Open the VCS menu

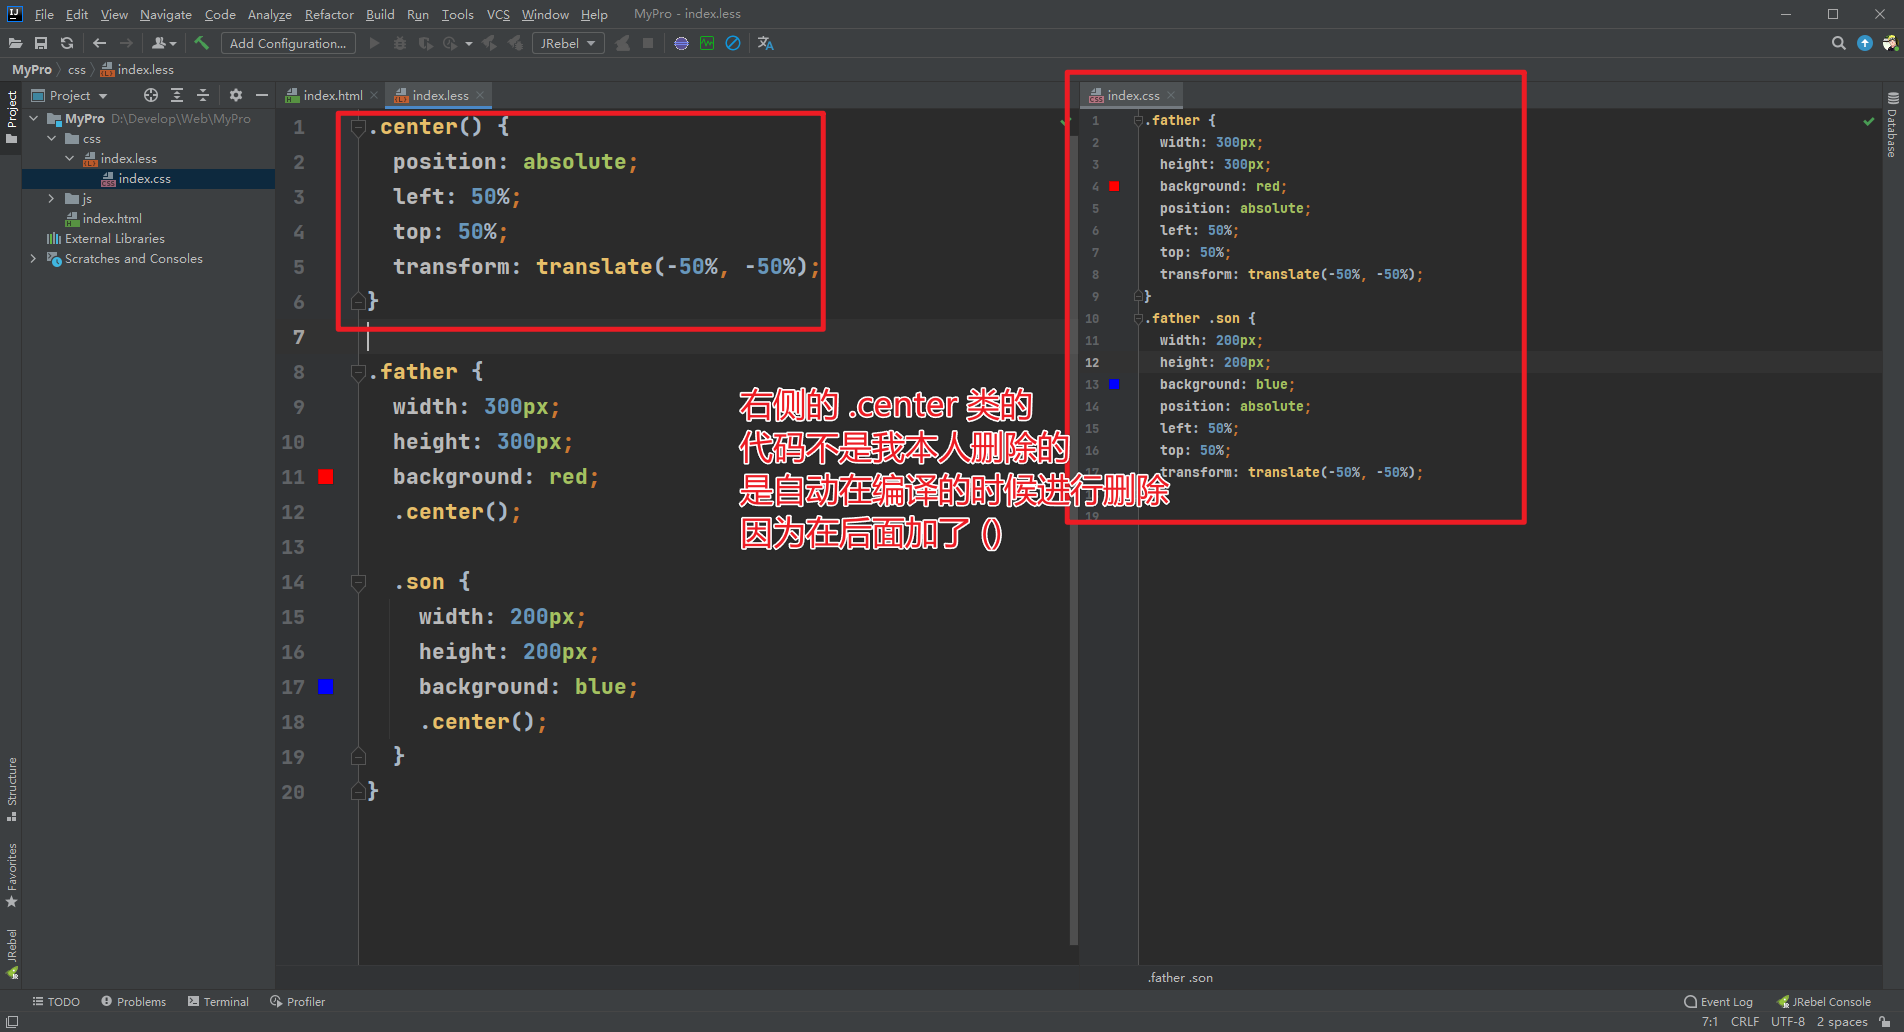[498, 14]
